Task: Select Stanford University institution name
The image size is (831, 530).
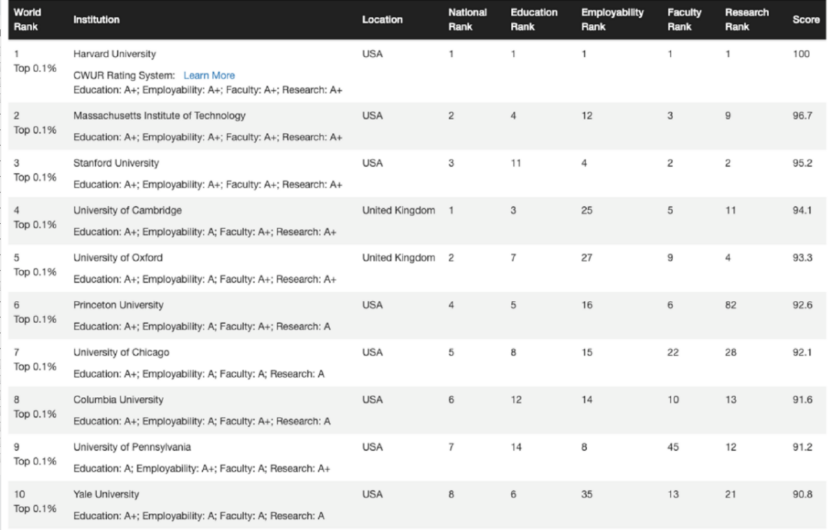Action: tap(116, 163)
